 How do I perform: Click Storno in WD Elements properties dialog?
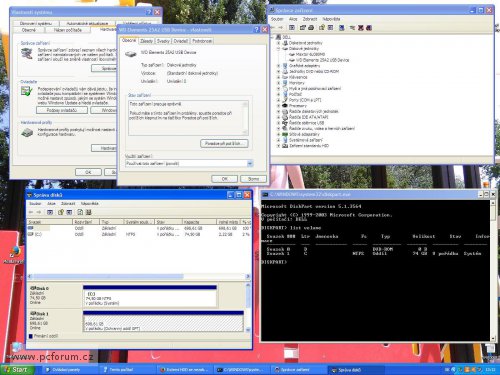253,179
